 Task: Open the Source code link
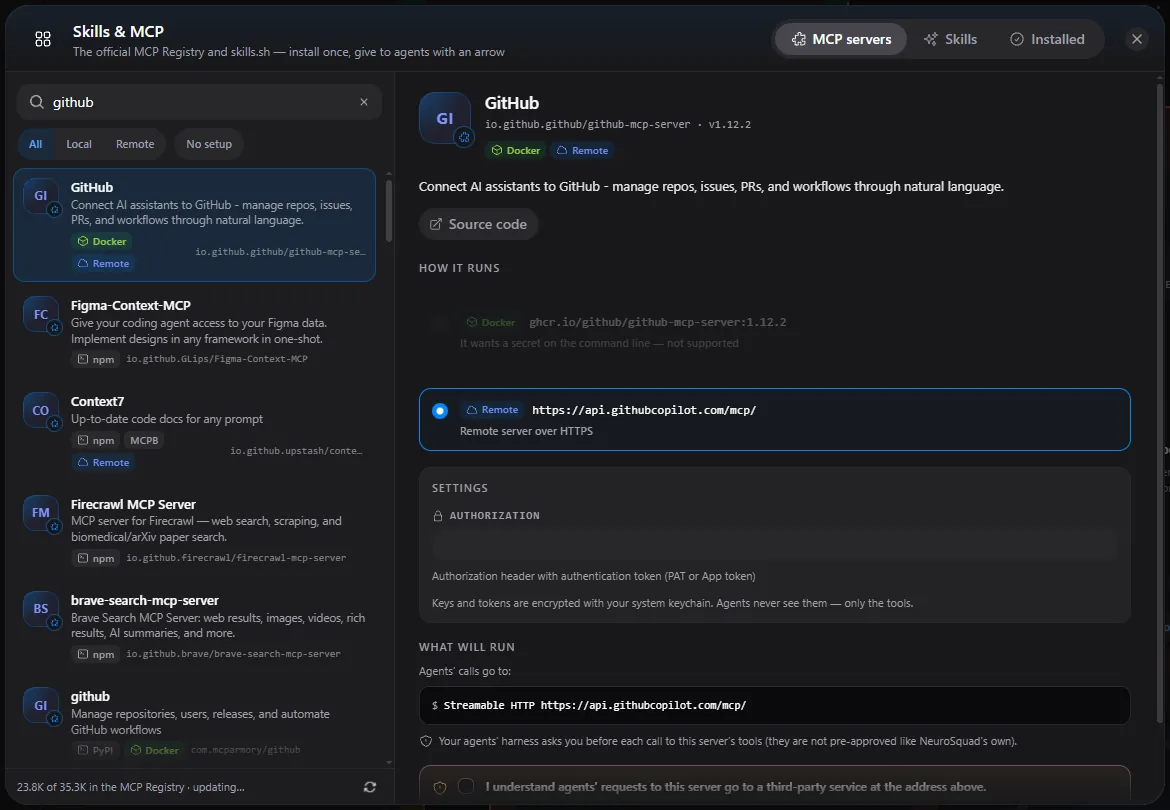(x=478, y=225)
